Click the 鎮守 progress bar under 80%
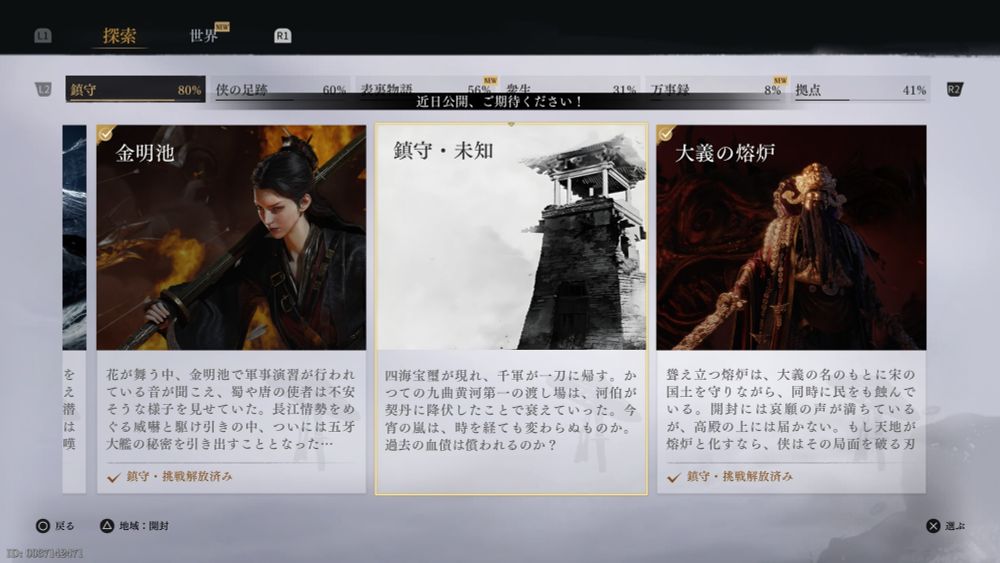Screen dimensions: 1000x563 (x=135, y=100)
